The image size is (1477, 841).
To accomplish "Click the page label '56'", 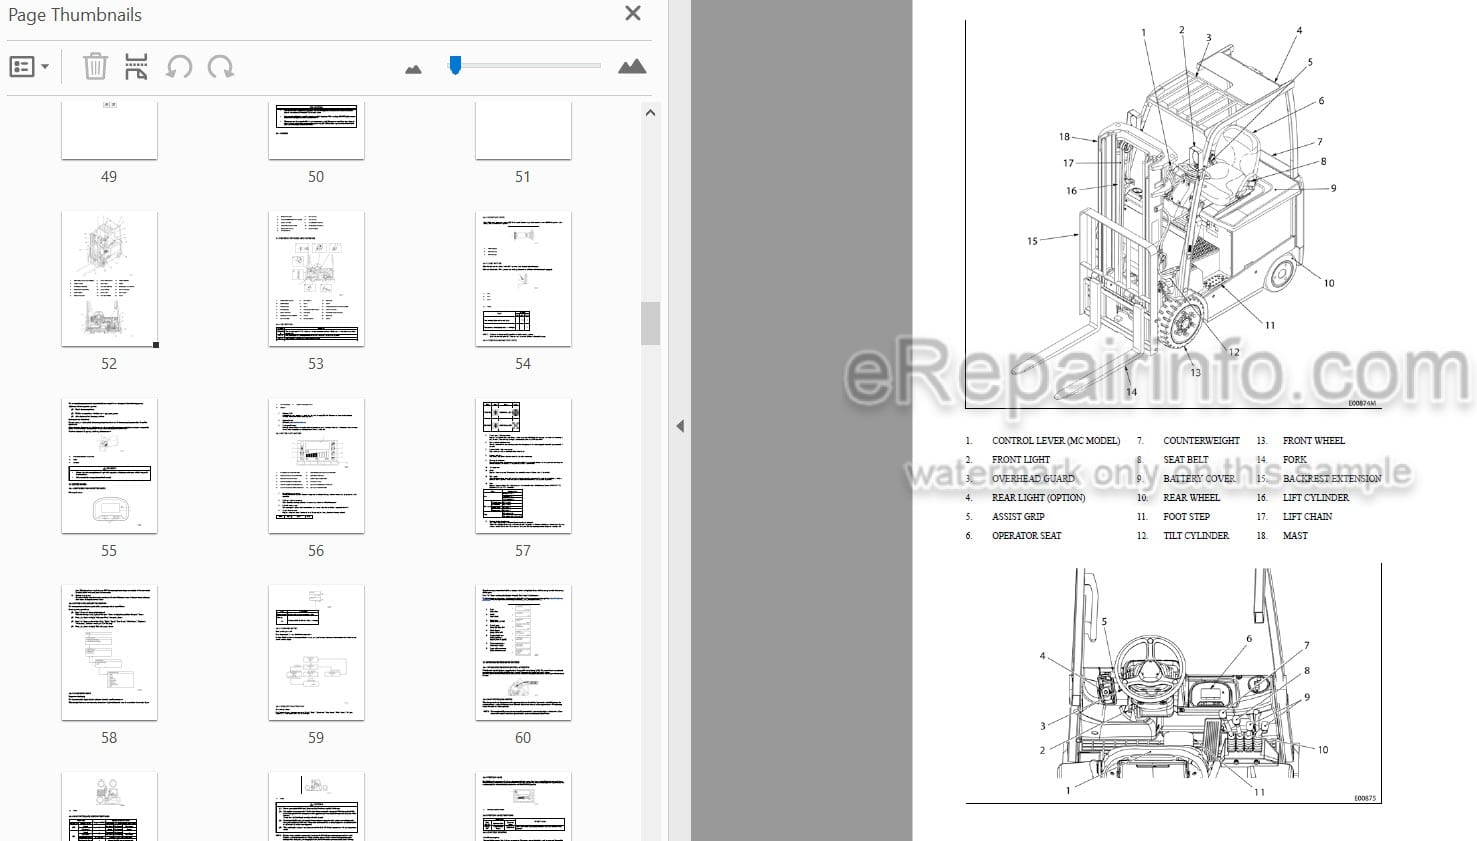I will pyautogui.click(x=316, y=551).
